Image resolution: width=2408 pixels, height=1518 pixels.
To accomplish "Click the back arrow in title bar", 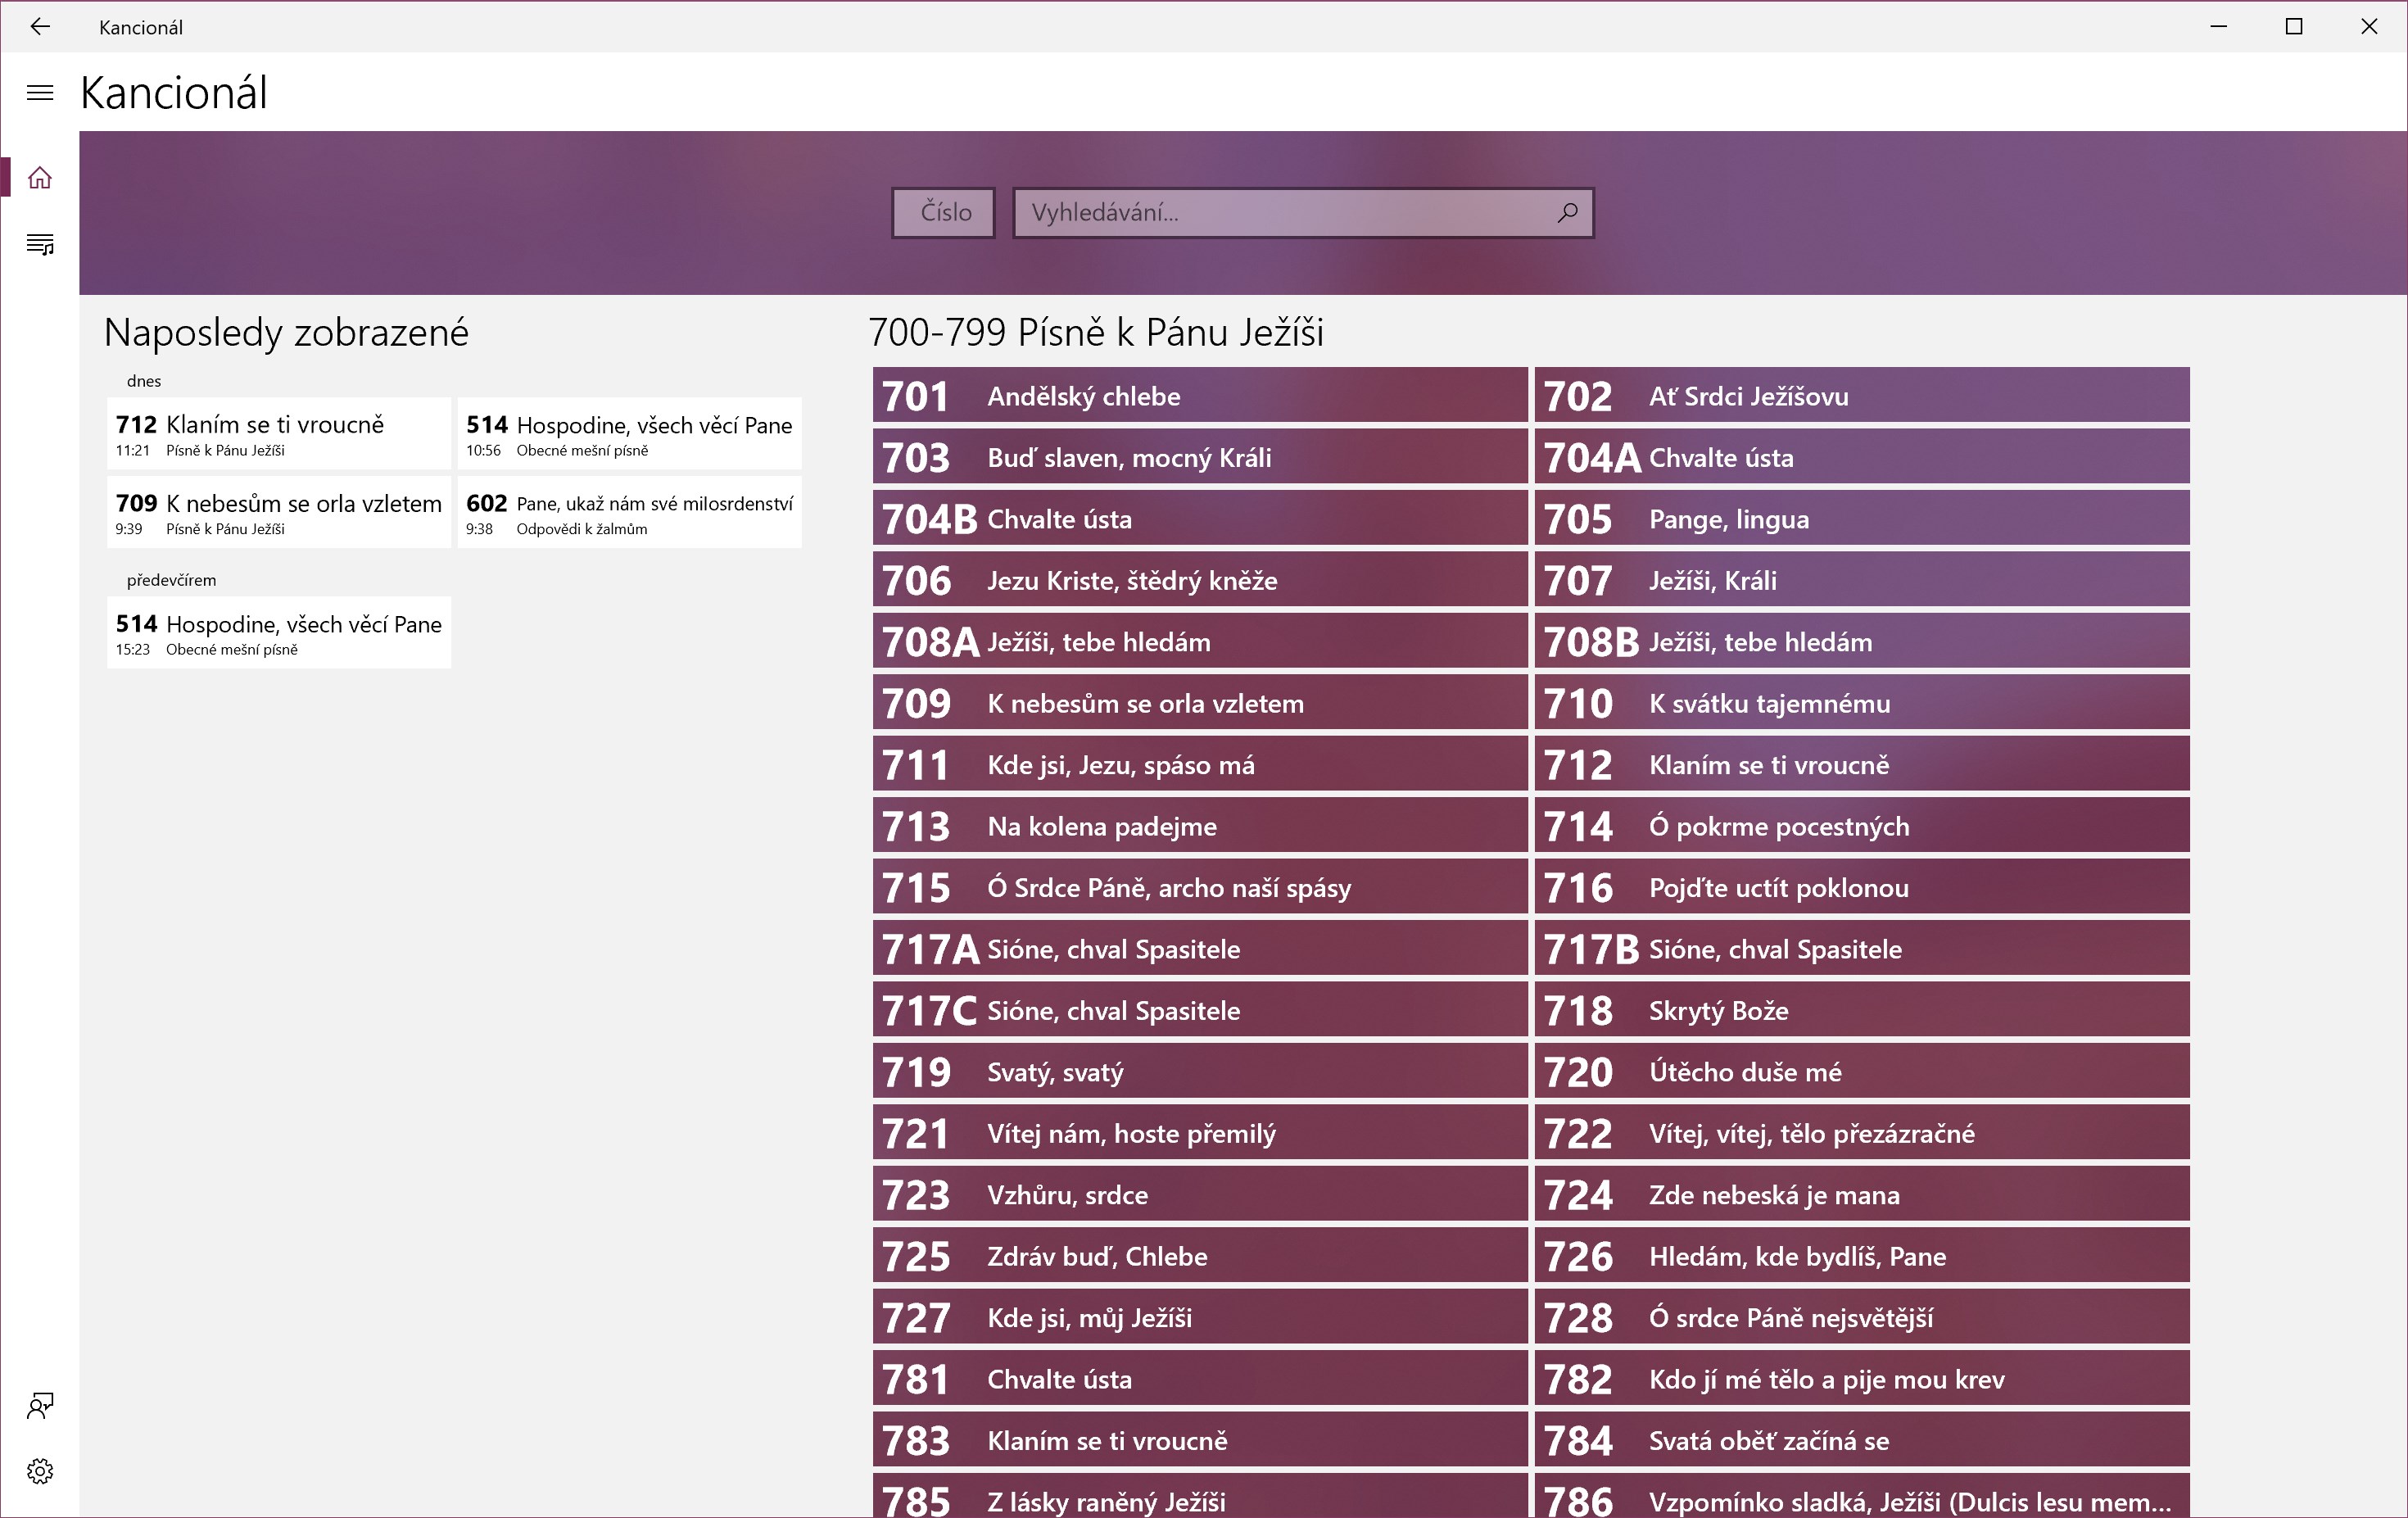I will [x=40, y=27].
